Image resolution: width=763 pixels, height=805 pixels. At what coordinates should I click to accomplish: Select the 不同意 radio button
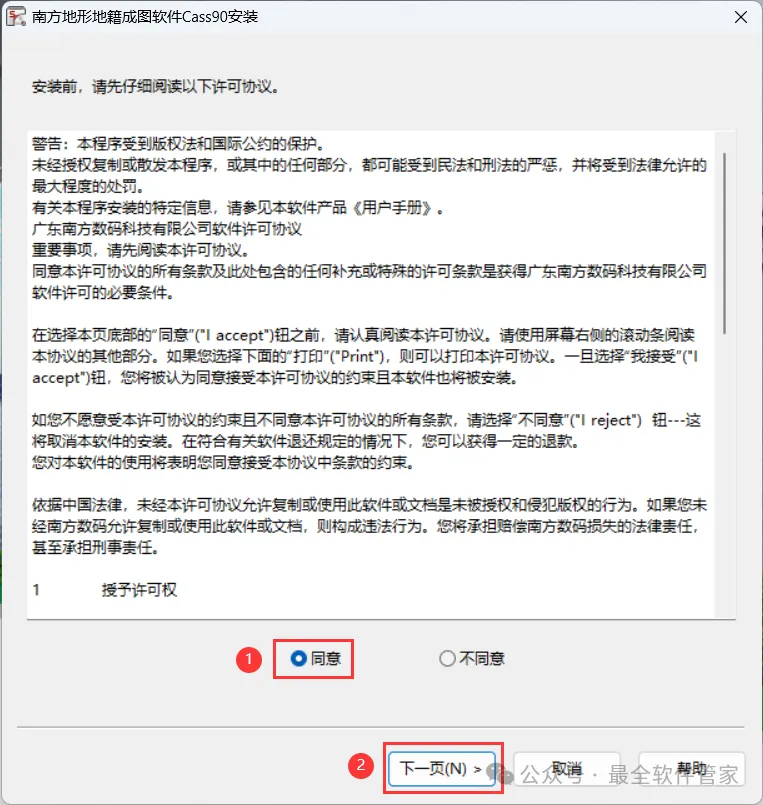tap(447, 658)
